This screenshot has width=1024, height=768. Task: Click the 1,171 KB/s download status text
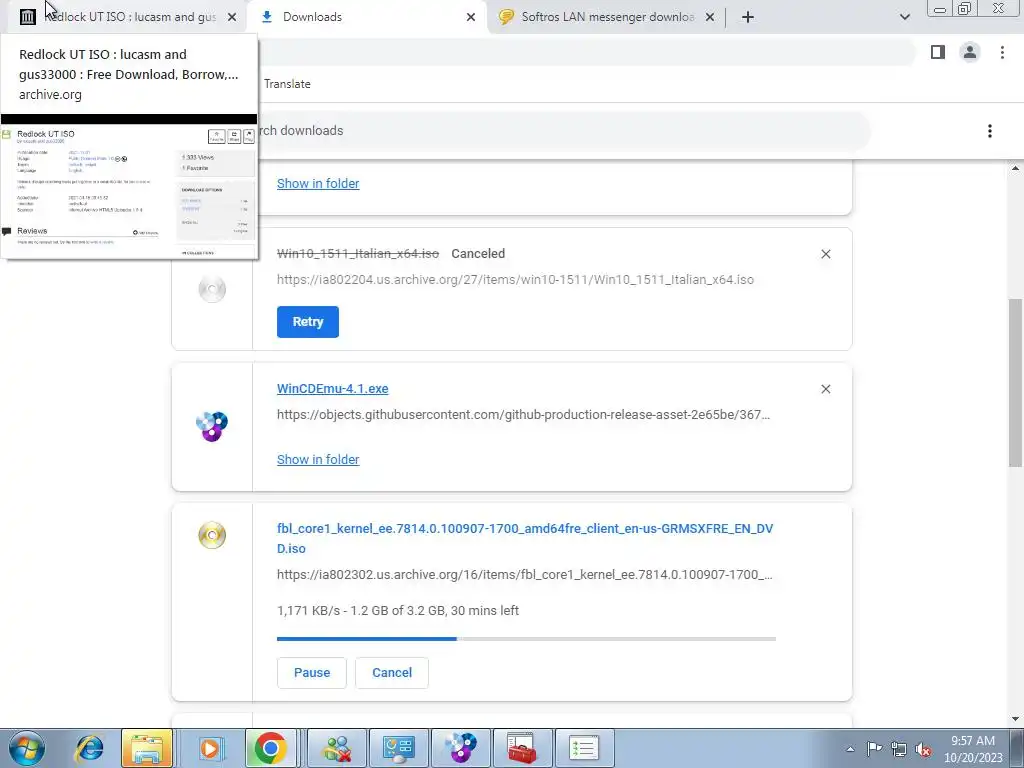coord(398,611)
